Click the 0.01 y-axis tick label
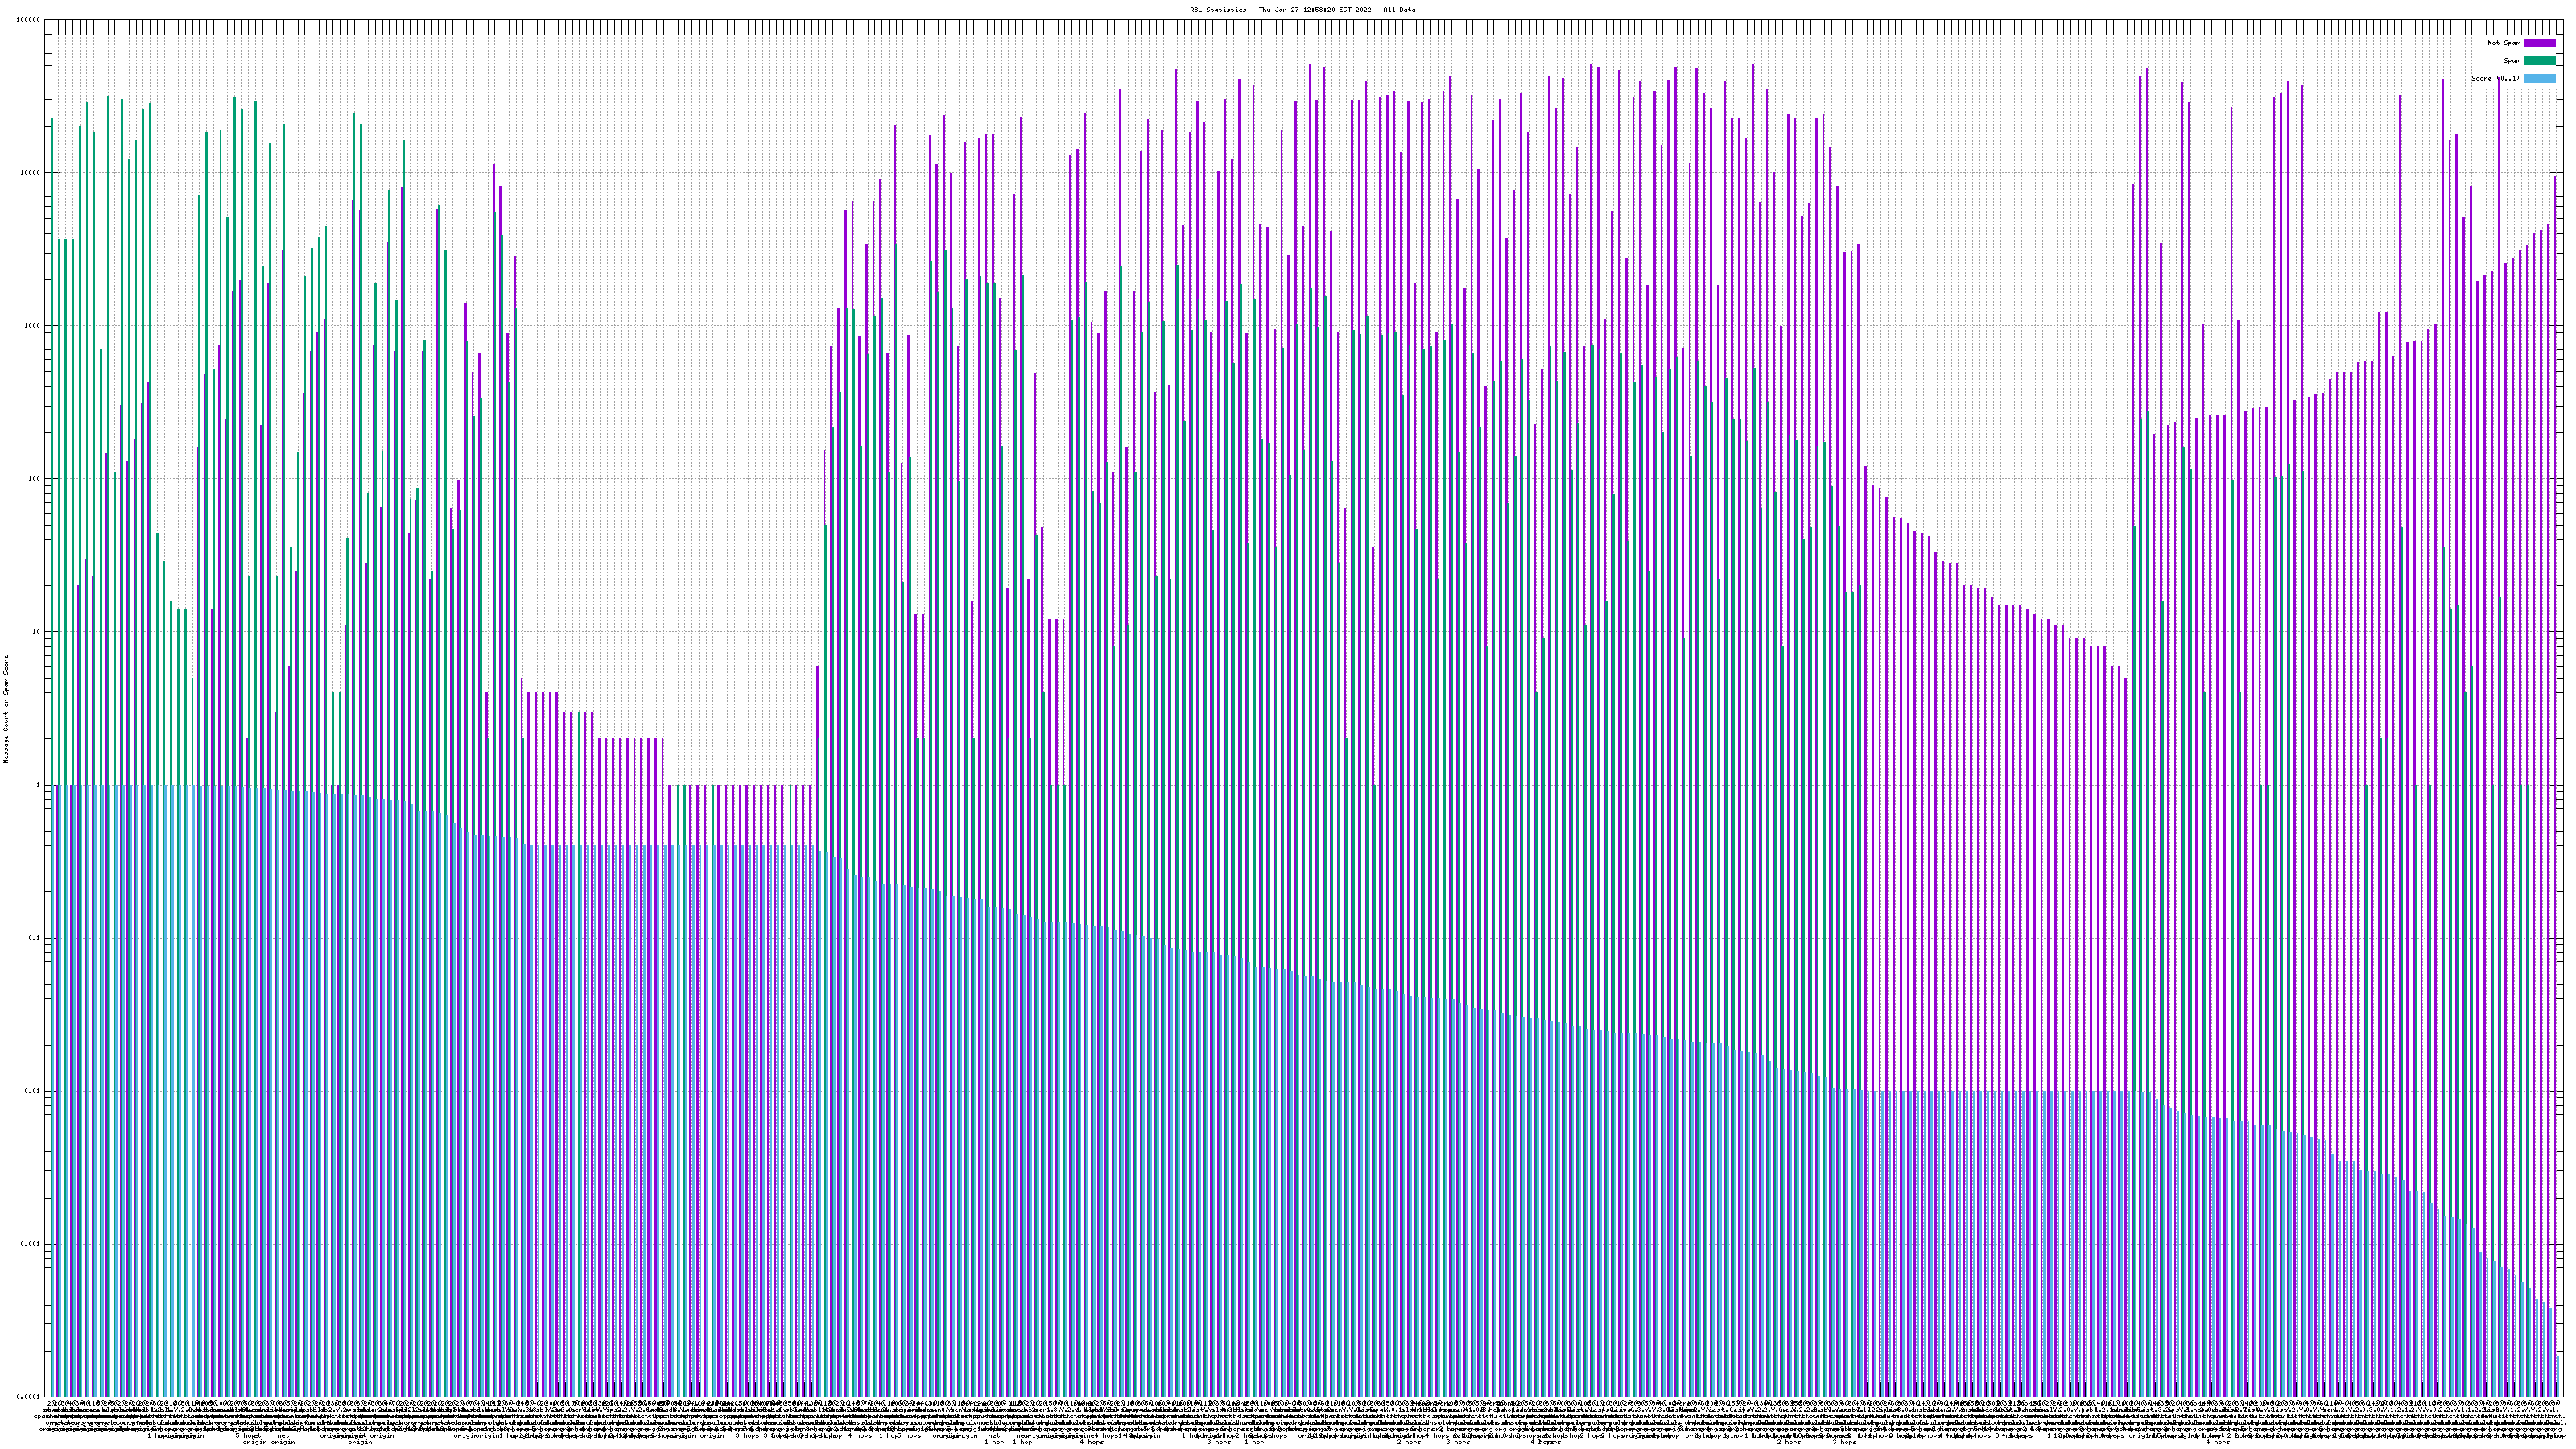This screenshot has height=1449, width=2576. pyautogui.click(x=33, y=1091)
